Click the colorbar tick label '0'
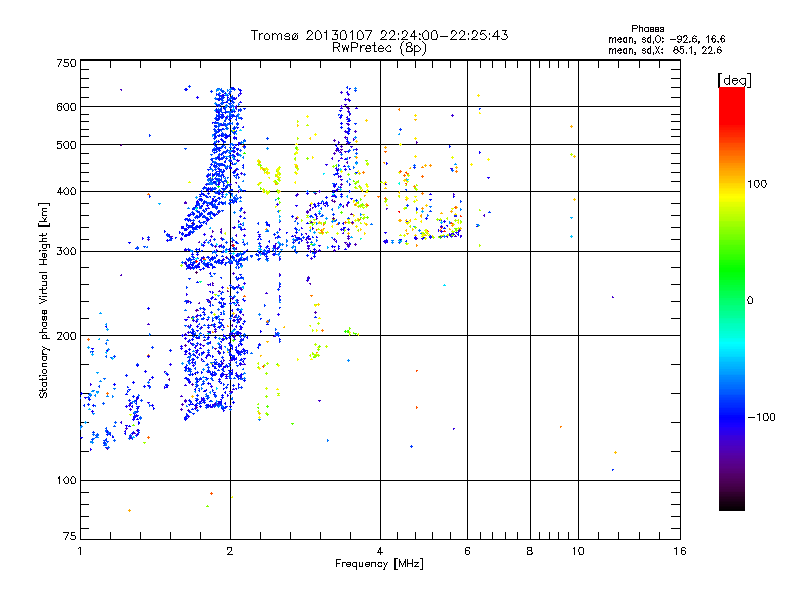Viewport: 800px width, 600px height. point(750,301)
